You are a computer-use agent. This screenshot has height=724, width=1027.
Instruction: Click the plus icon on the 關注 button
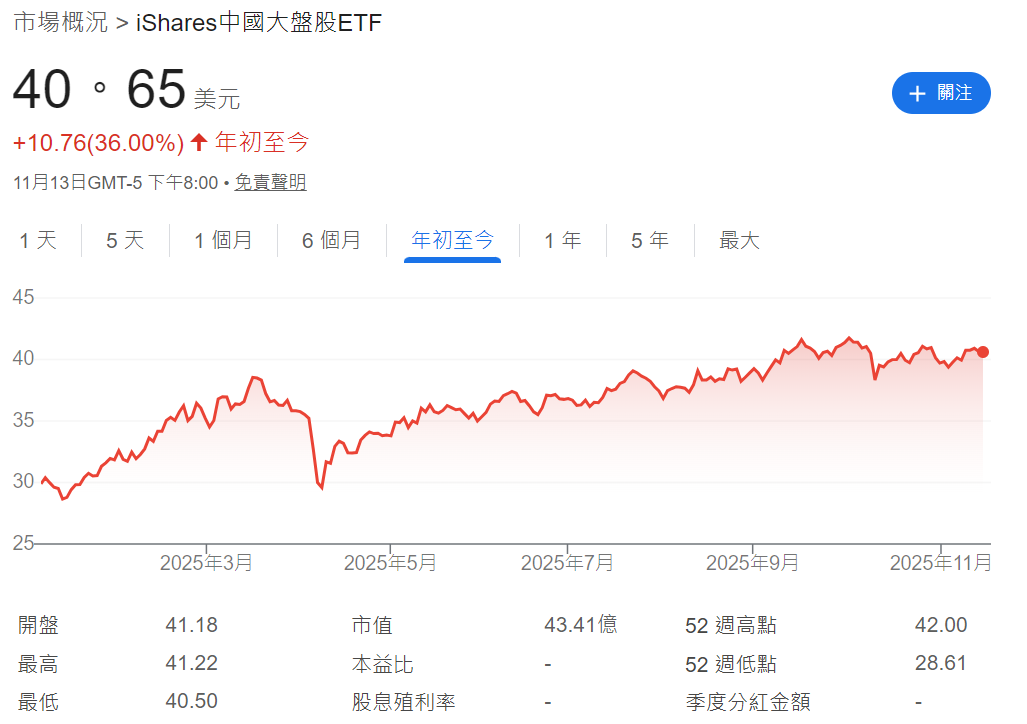(917, 93)
